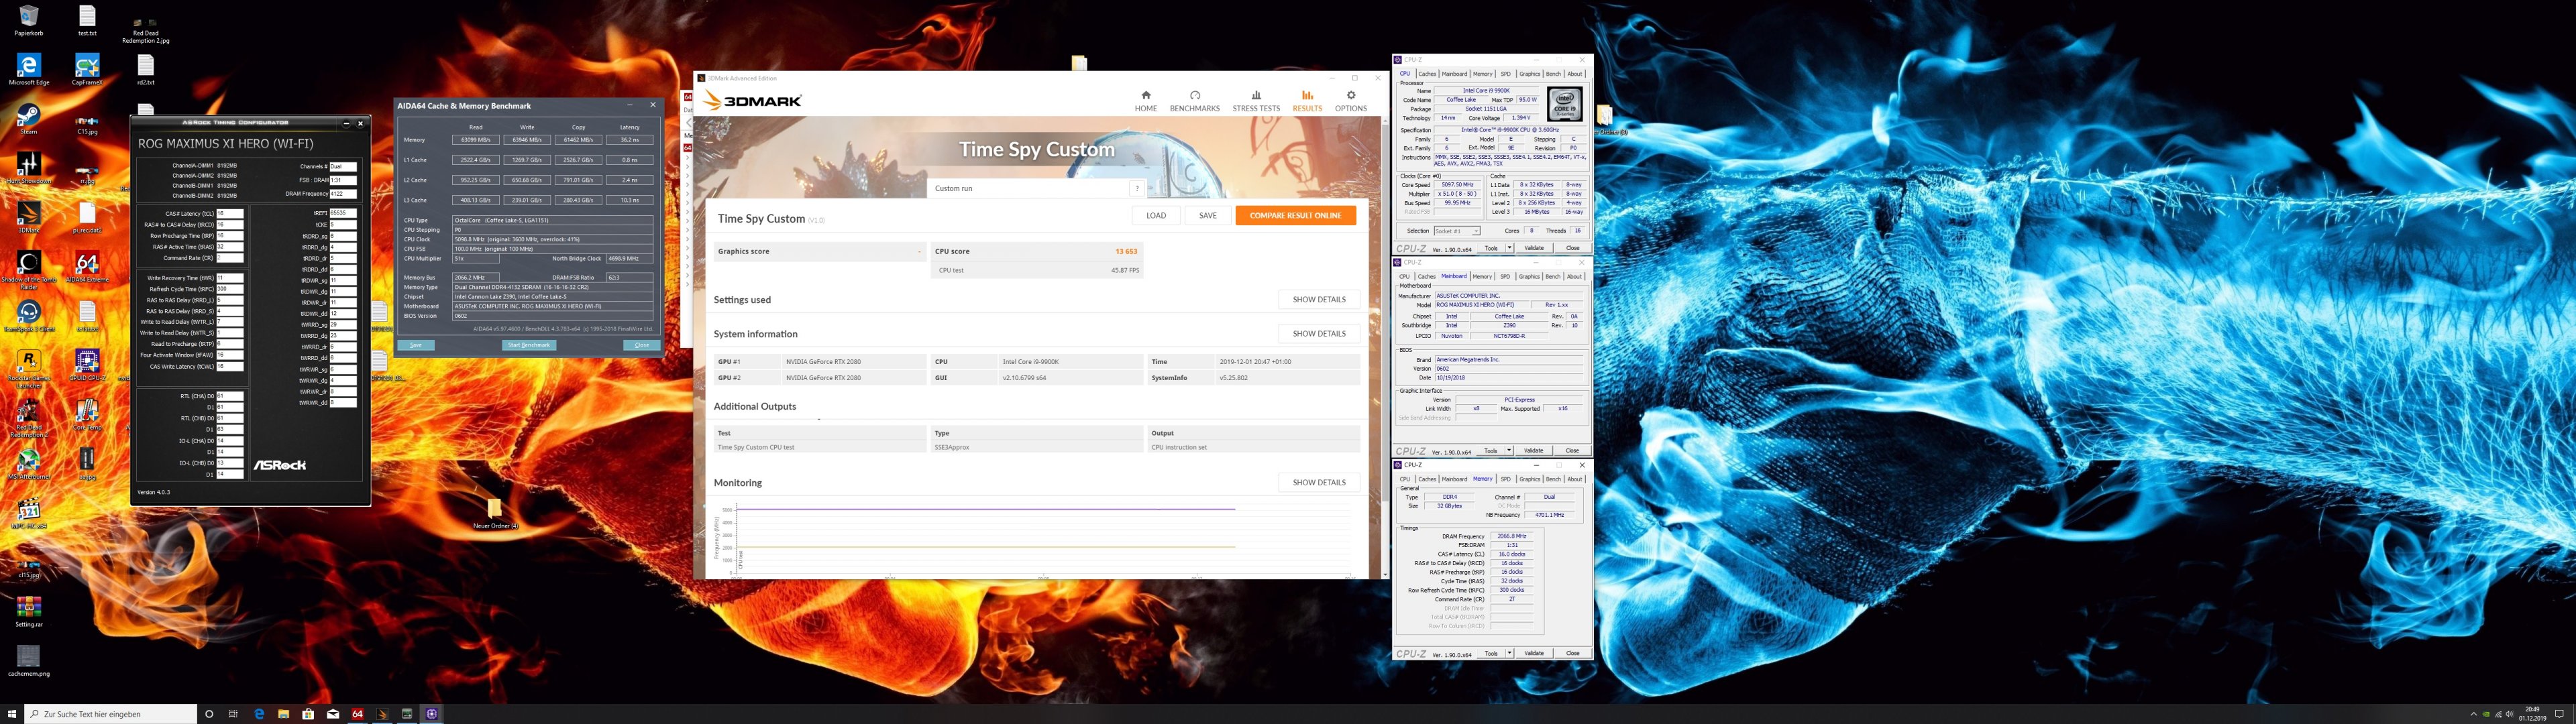This screenshot has height=724, width=2576.
Task: Go to STRESS TESTS in 3DMark
Action: click(x=1255, y=100)
